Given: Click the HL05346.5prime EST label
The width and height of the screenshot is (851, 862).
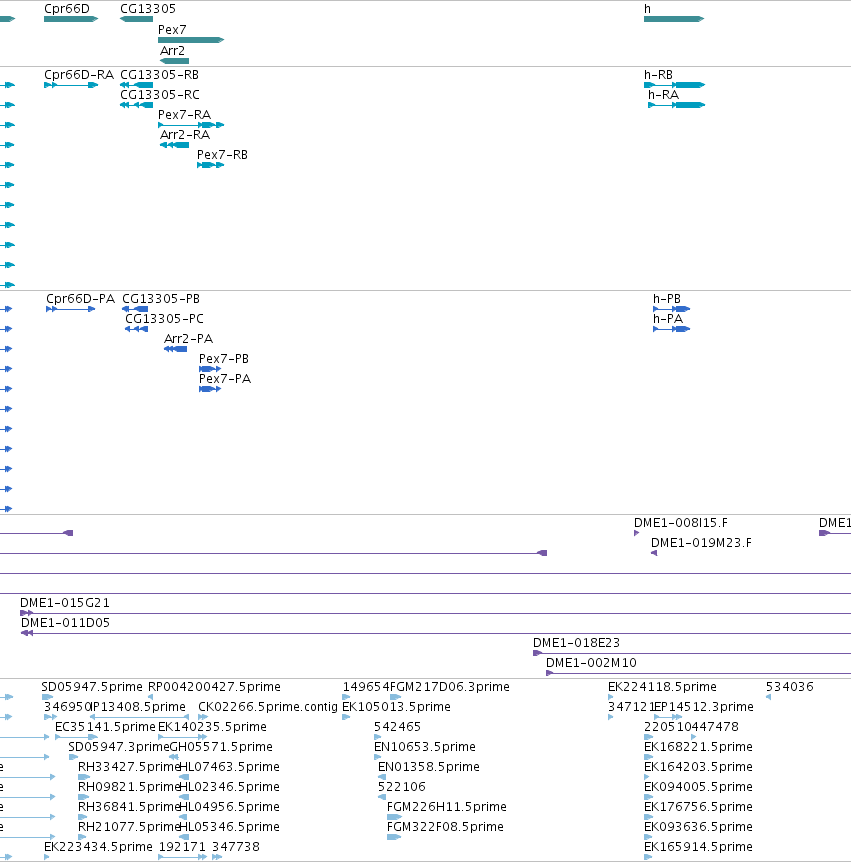Looking at the screenshot, I should [x=230, y=827].
